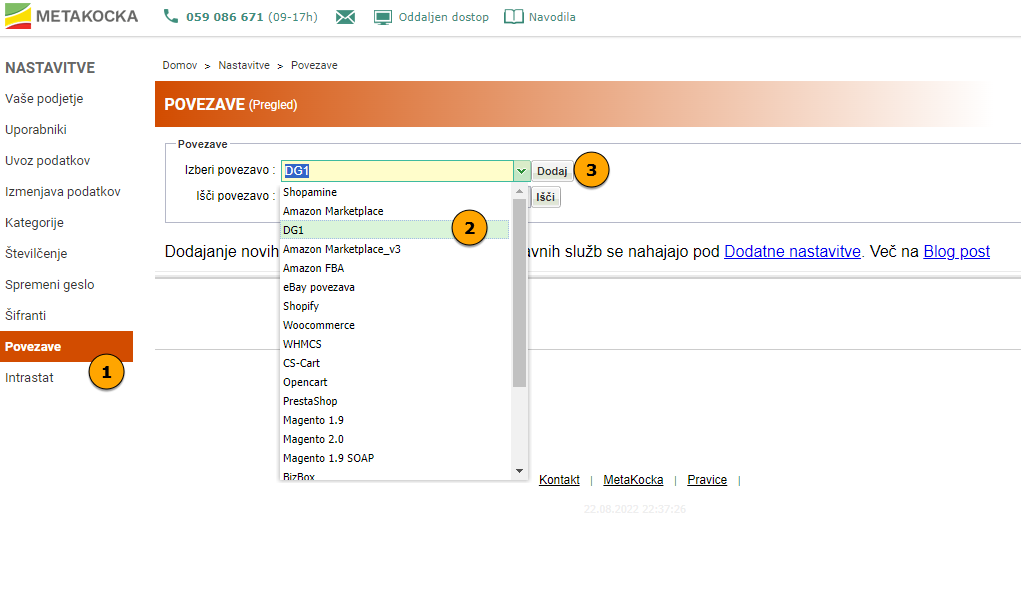Select Opencart option

coord(395,382)
